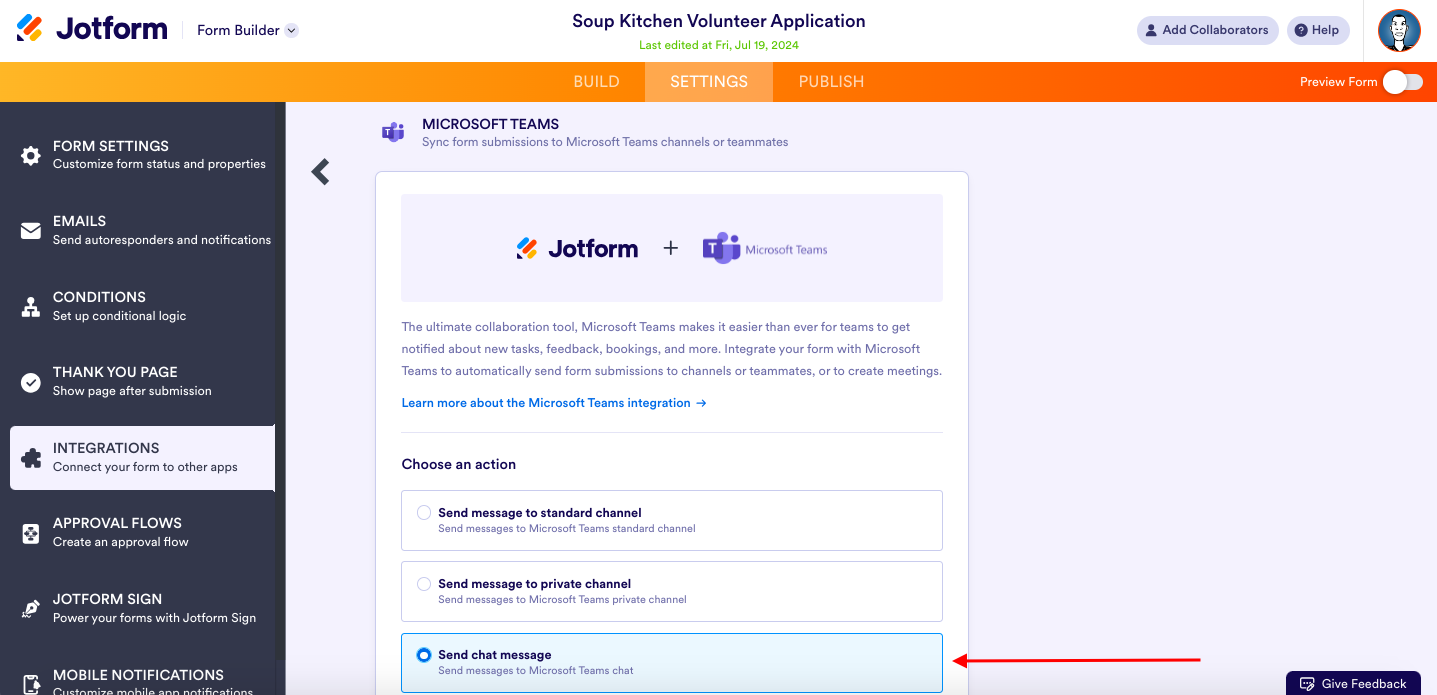The height and width of the screenshot is (695, 1437).
Task: Click the Soup Kitchen Volunteer Application title
Action: point(719,21)
